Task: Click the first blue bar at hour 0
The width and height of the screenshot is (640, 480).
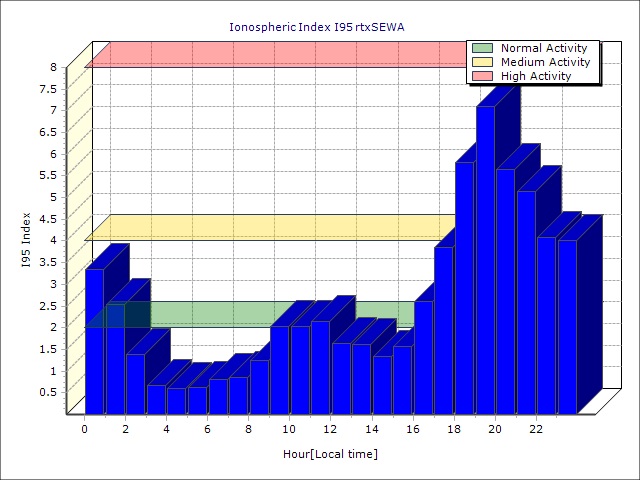Action: click(94, 340)
